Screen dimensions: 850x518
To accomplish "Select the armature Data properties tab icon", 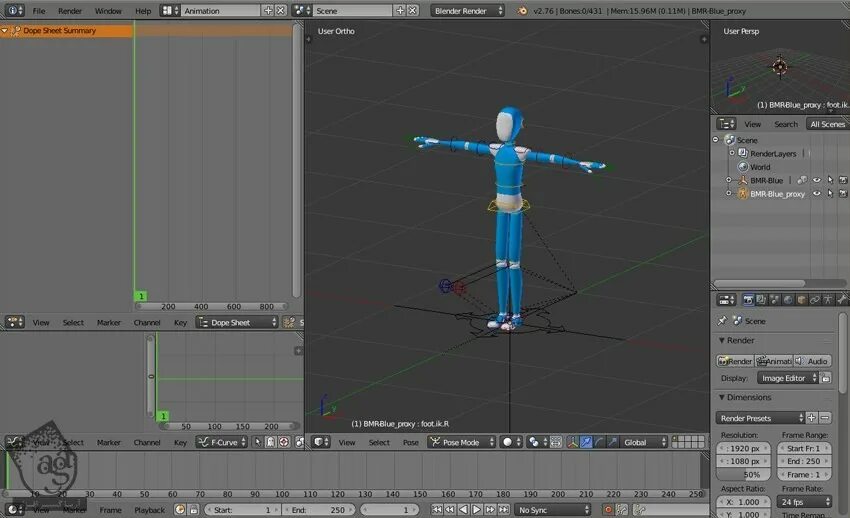I will coord(828,300).
